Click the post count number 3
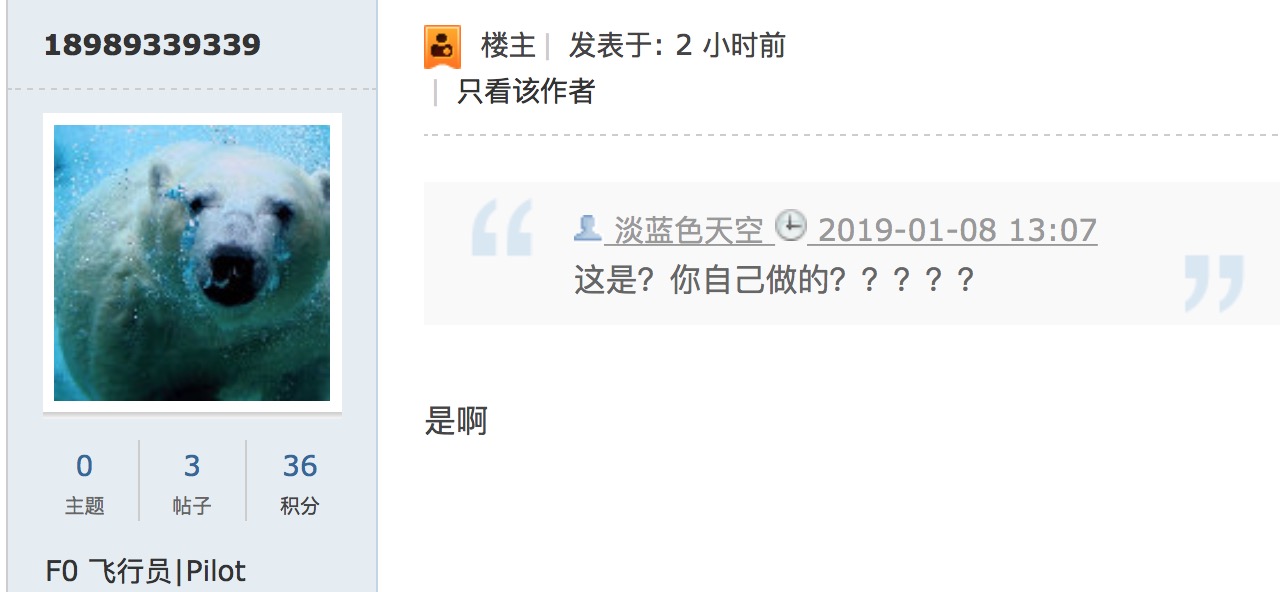Screen dimensions: 1280x592 (192, 466)
